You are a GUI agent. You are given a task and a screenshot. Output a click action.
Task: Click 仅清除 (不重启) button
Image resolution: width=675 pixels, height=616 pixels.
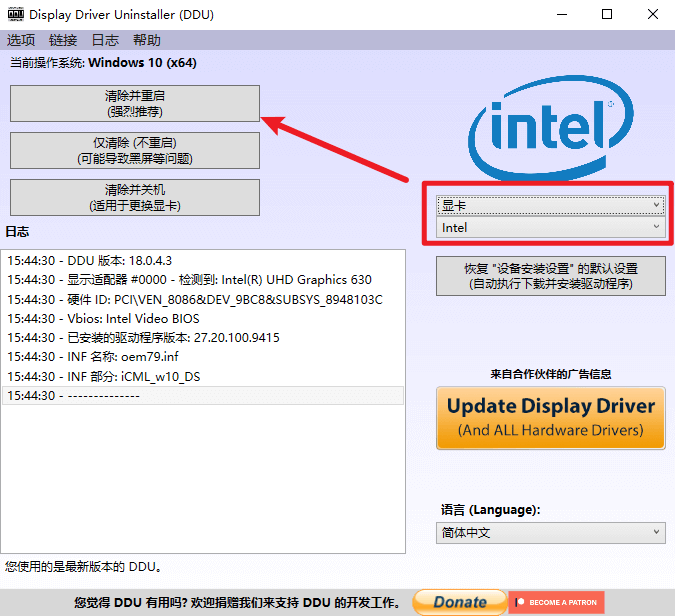[x=135, y=150]
